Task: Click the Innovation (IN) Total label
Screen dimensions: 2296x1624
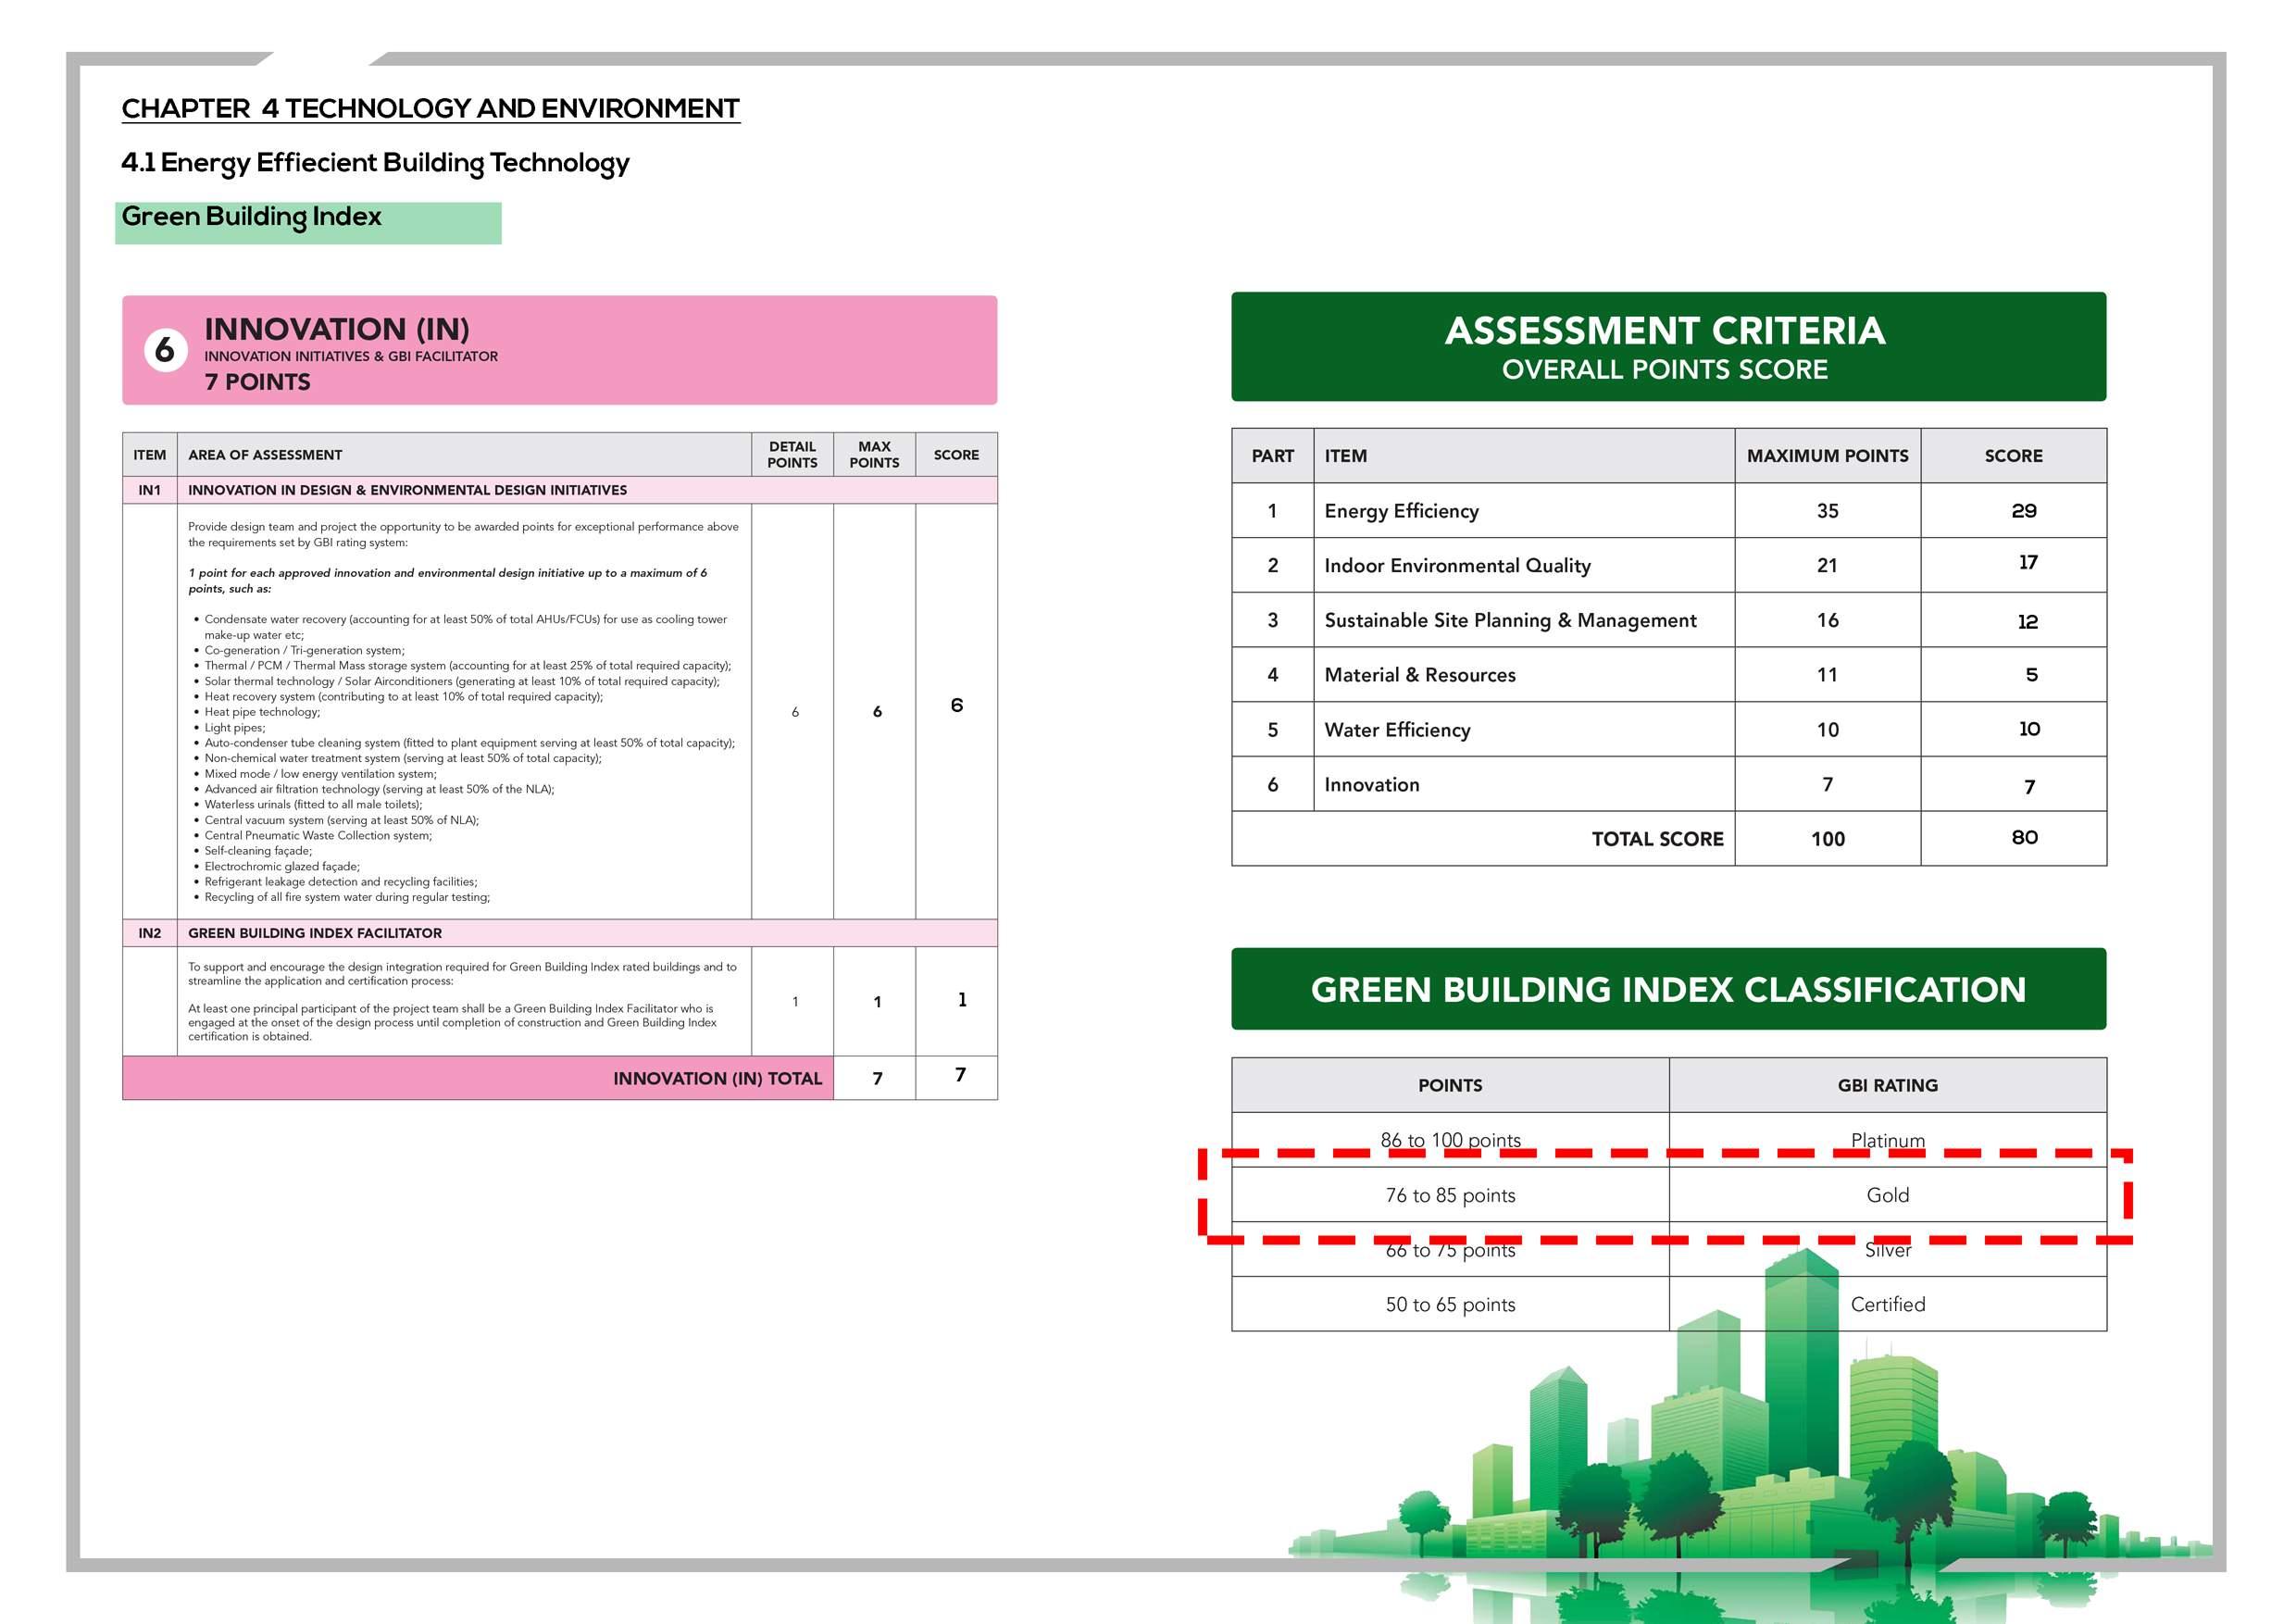Action: (x=717, y=1078)
